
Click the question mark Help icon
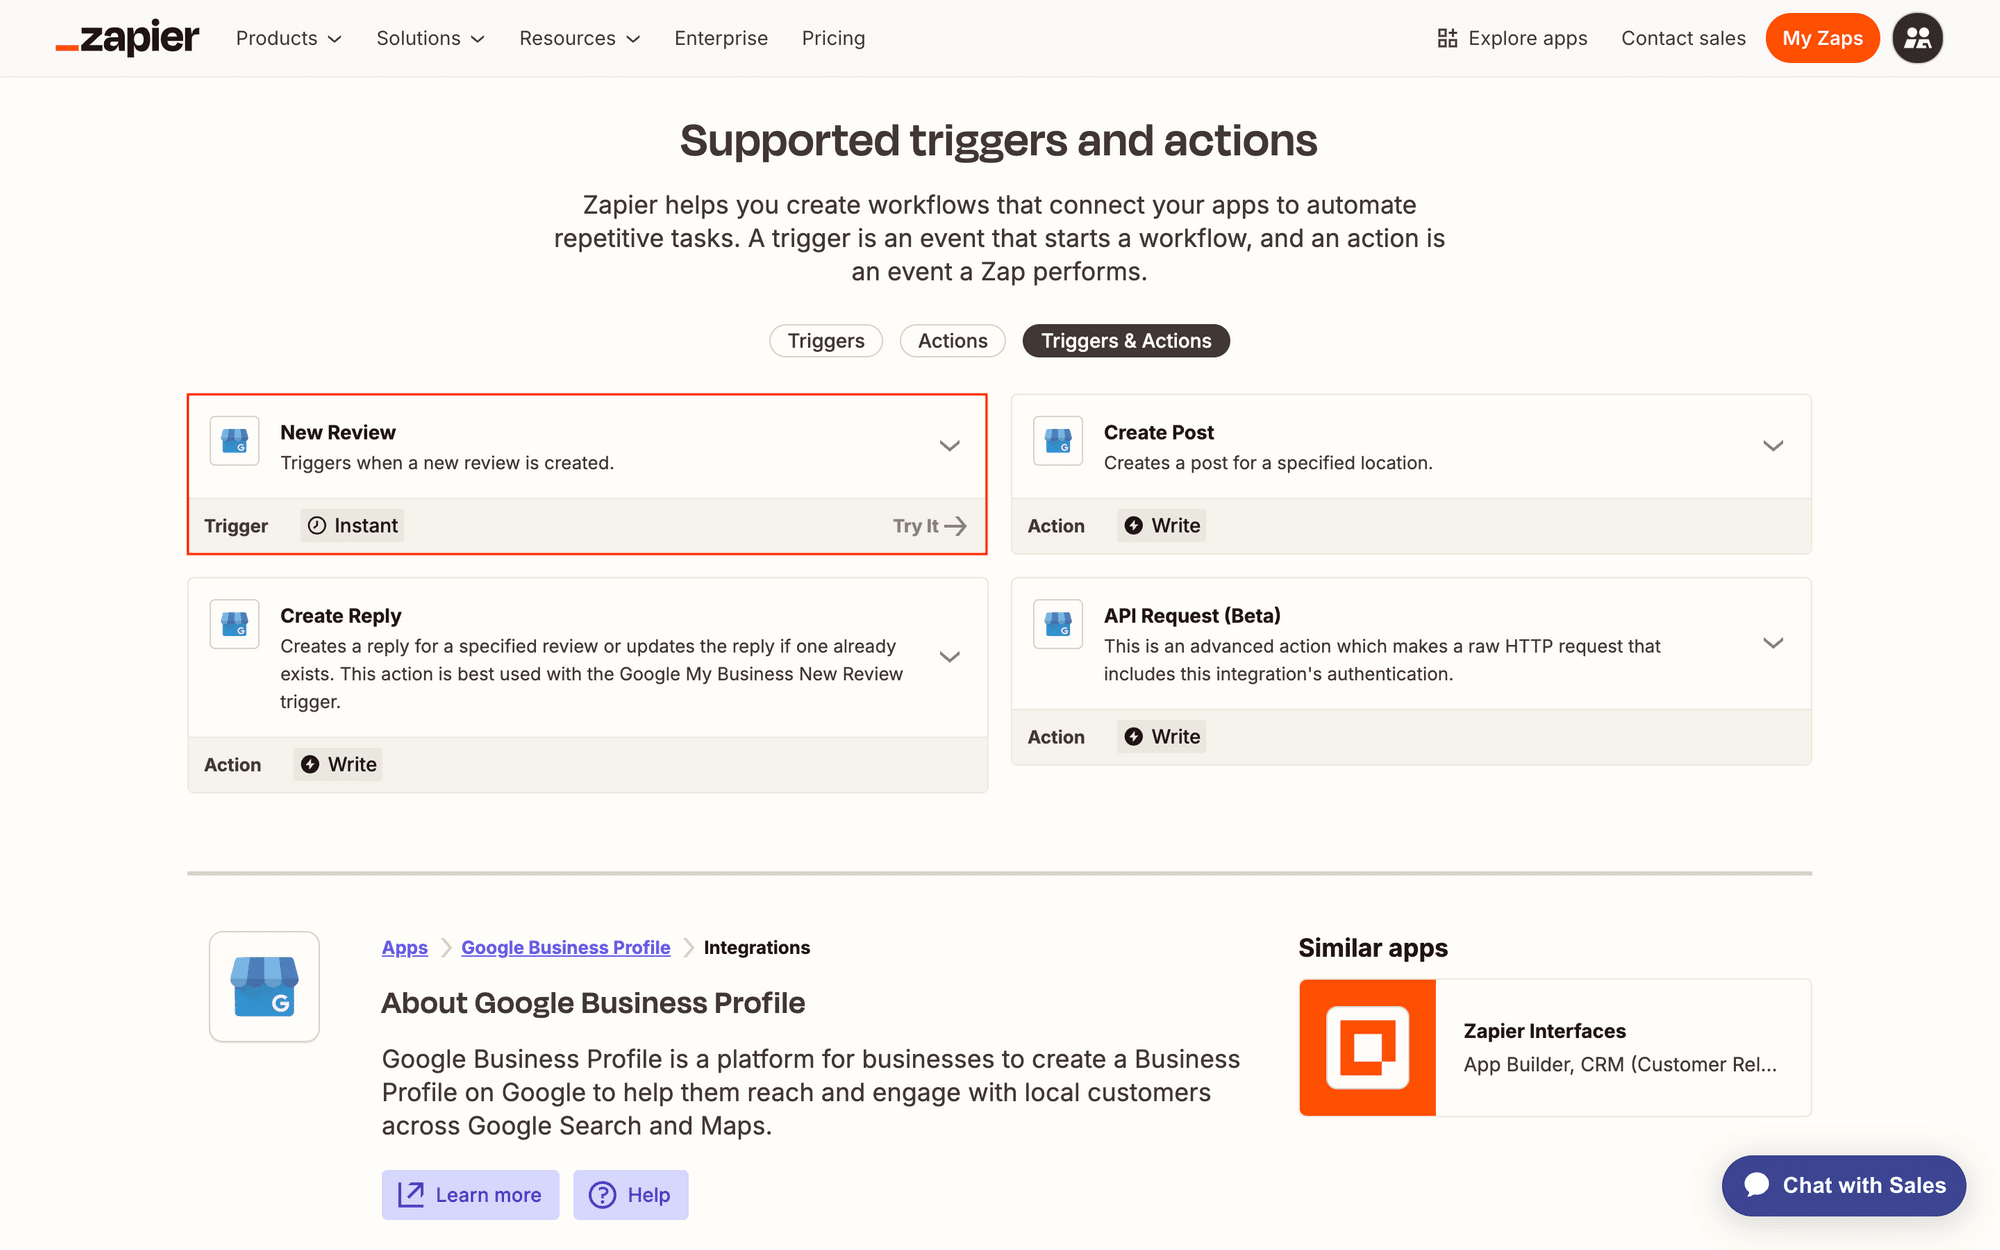click(602, 1195)
